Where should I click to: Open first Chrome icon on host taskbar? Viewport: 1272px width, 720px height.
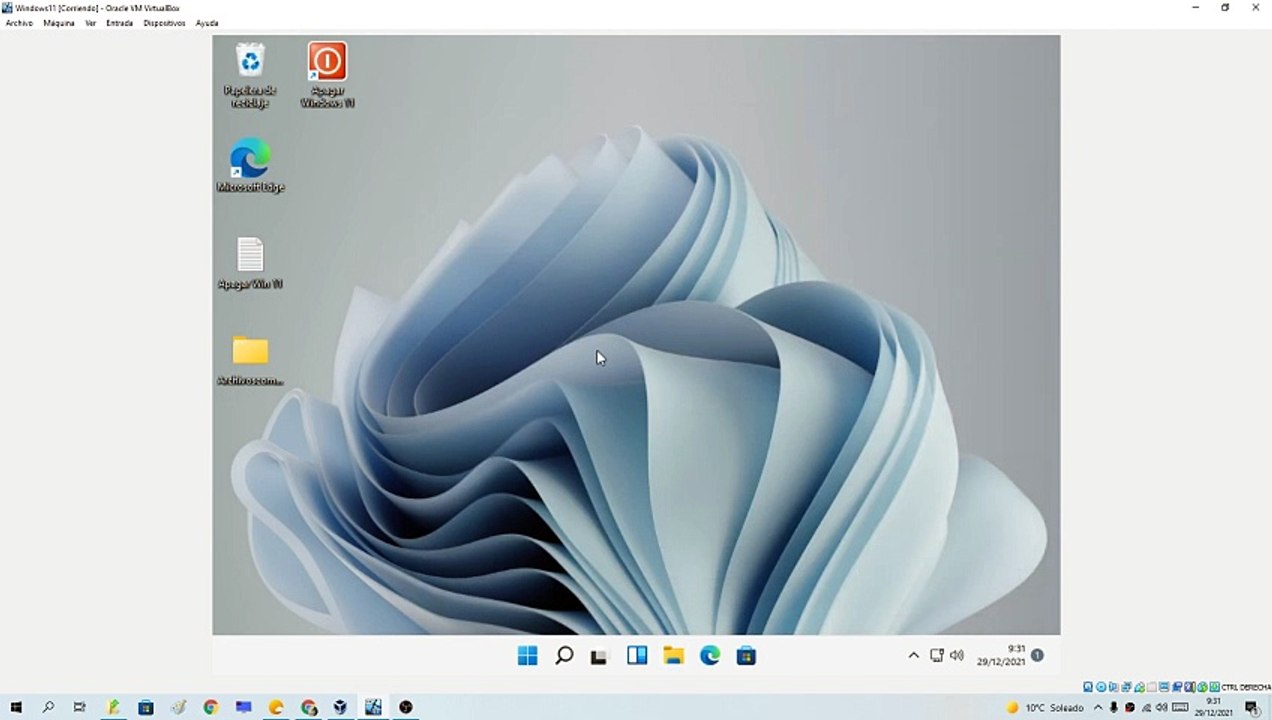point(211,707)
